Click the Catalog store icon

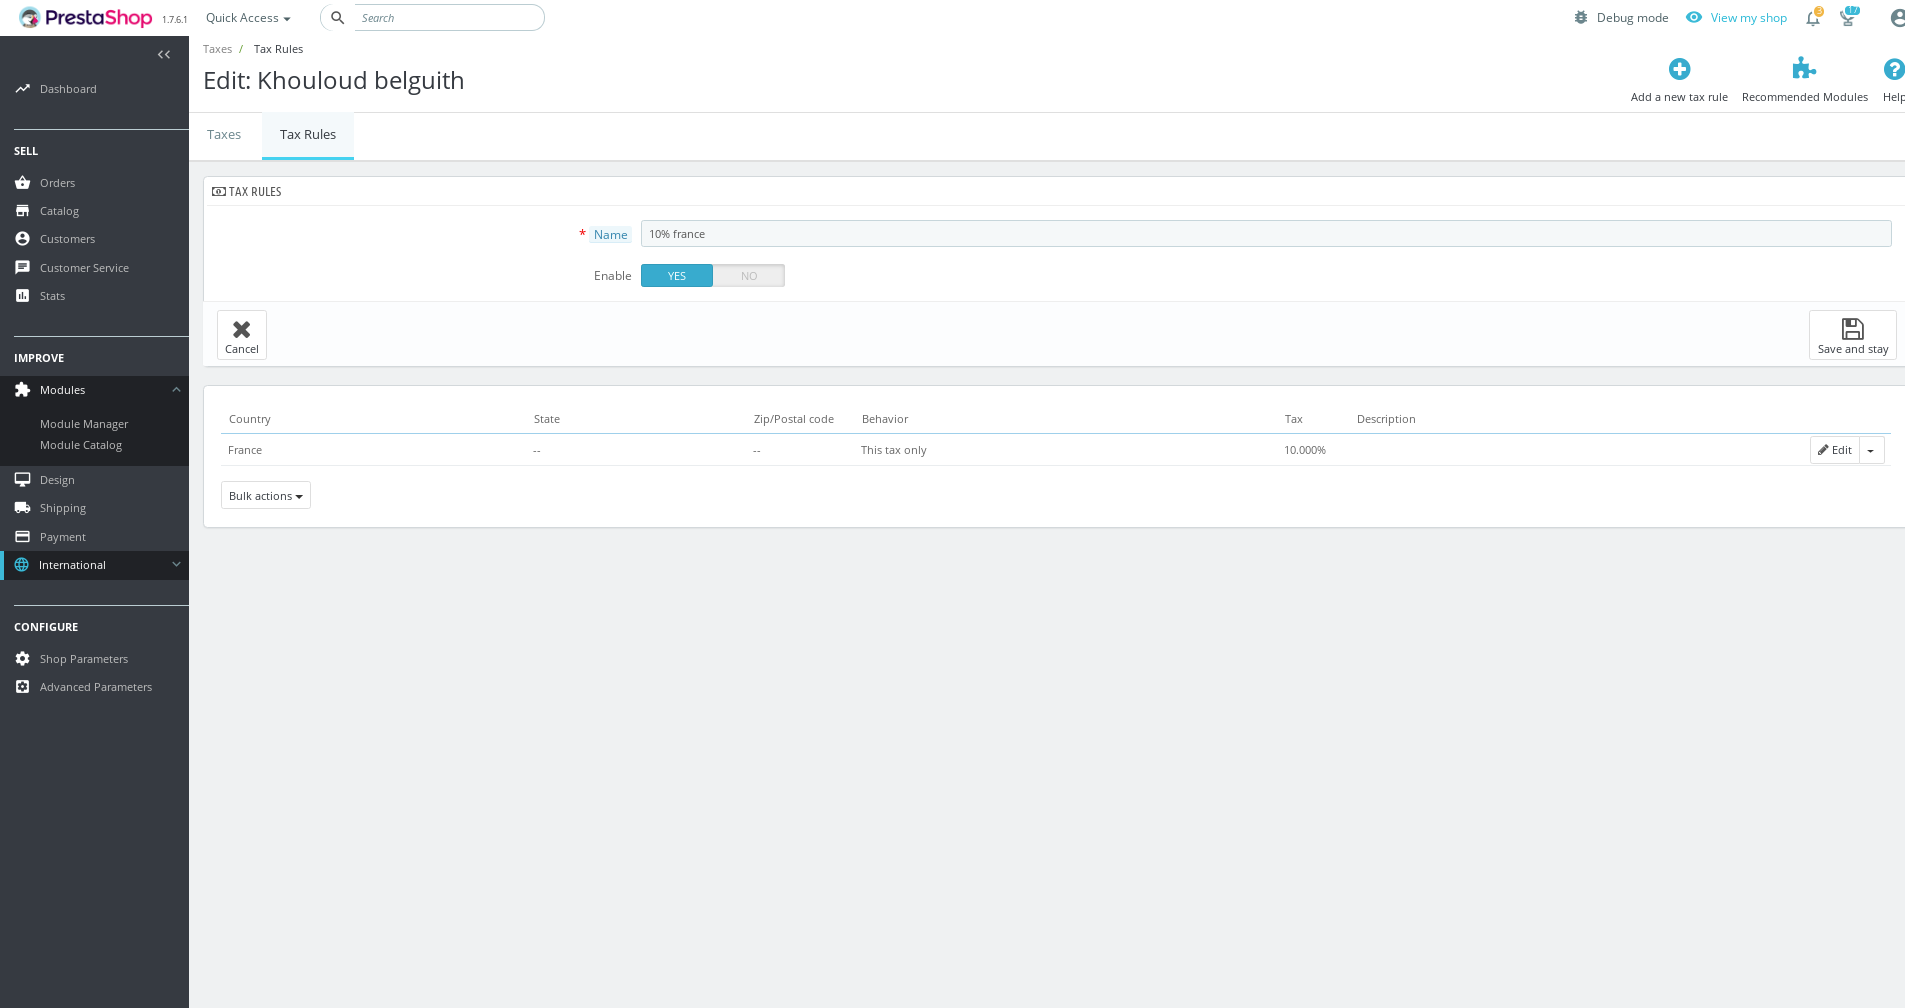pyautogui.click(x=22, y=211)
